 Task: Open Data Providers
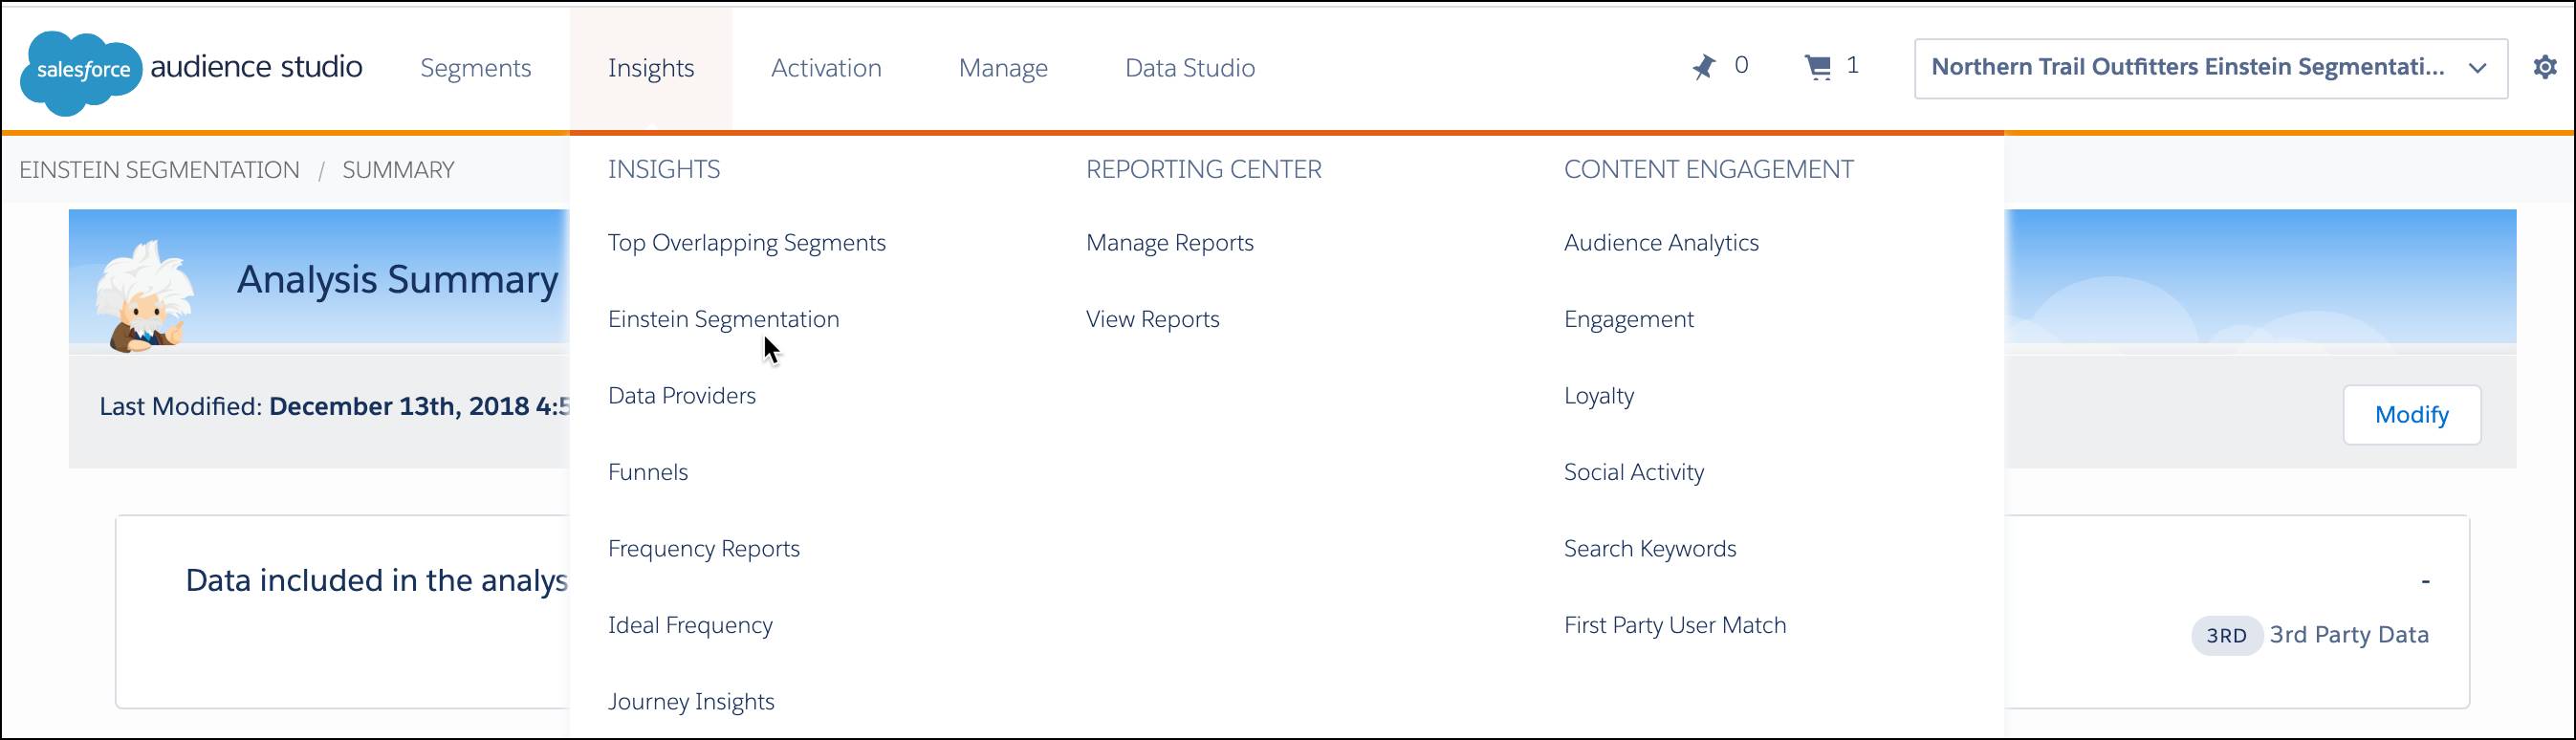pos(681,395)
